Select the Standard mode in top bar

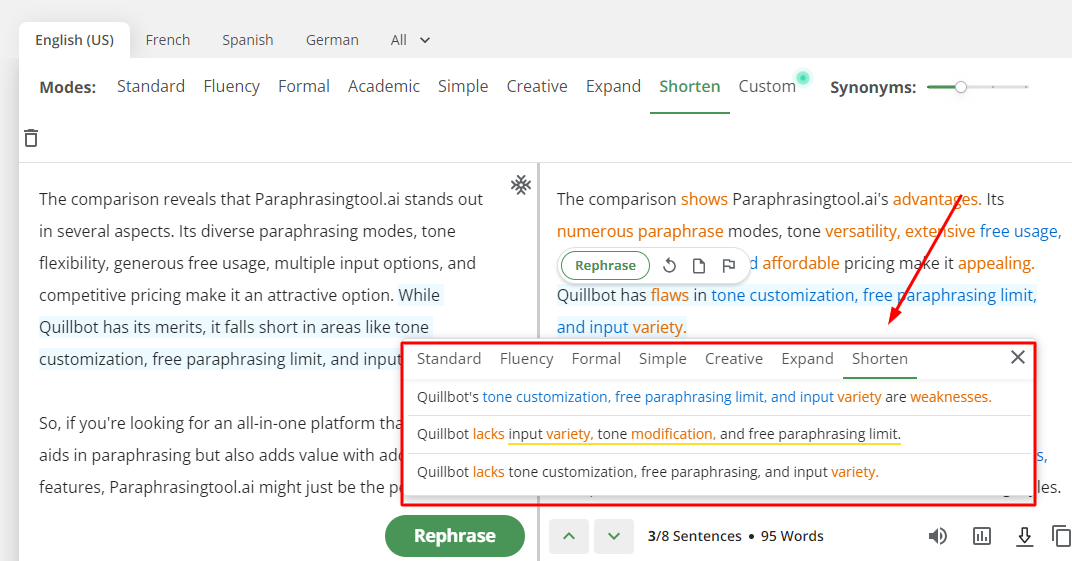coord(150,87)
